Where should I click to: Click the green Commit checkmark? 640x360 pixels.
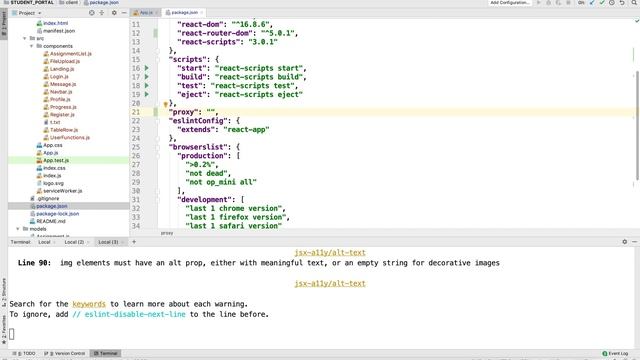602,3
